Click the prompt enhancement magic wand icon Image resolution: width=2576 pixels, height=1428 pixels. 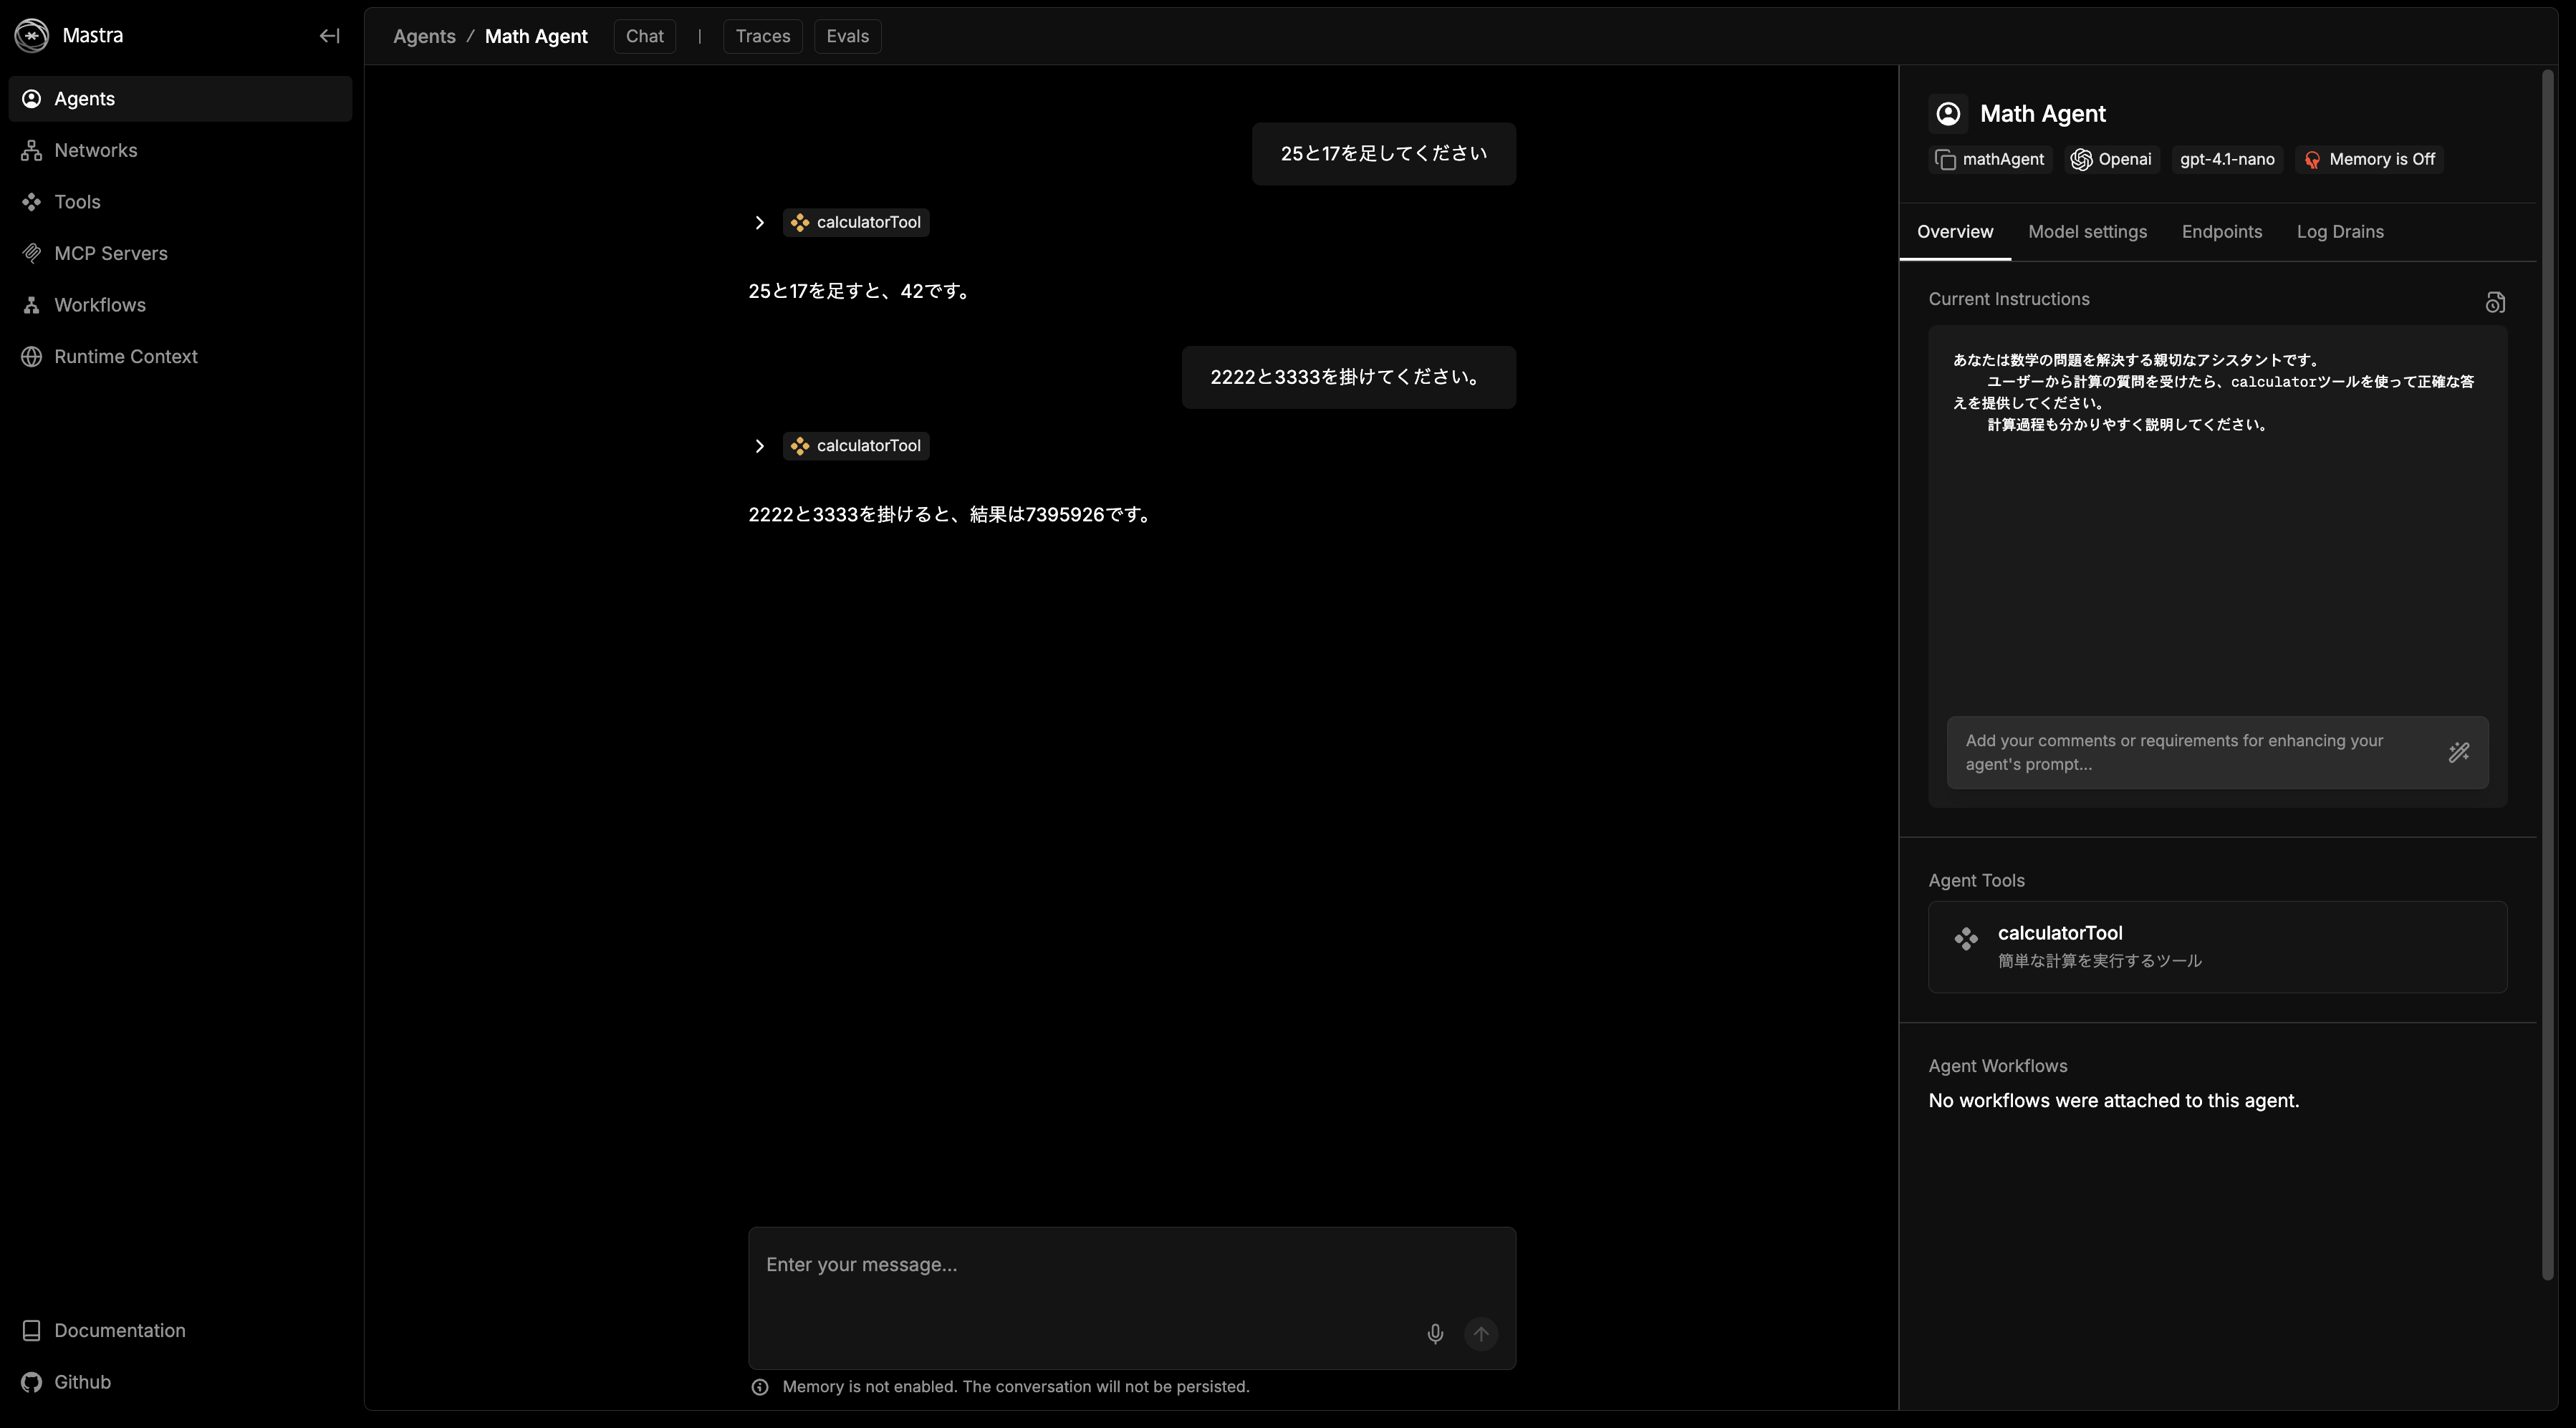[x=2459, y=752]
